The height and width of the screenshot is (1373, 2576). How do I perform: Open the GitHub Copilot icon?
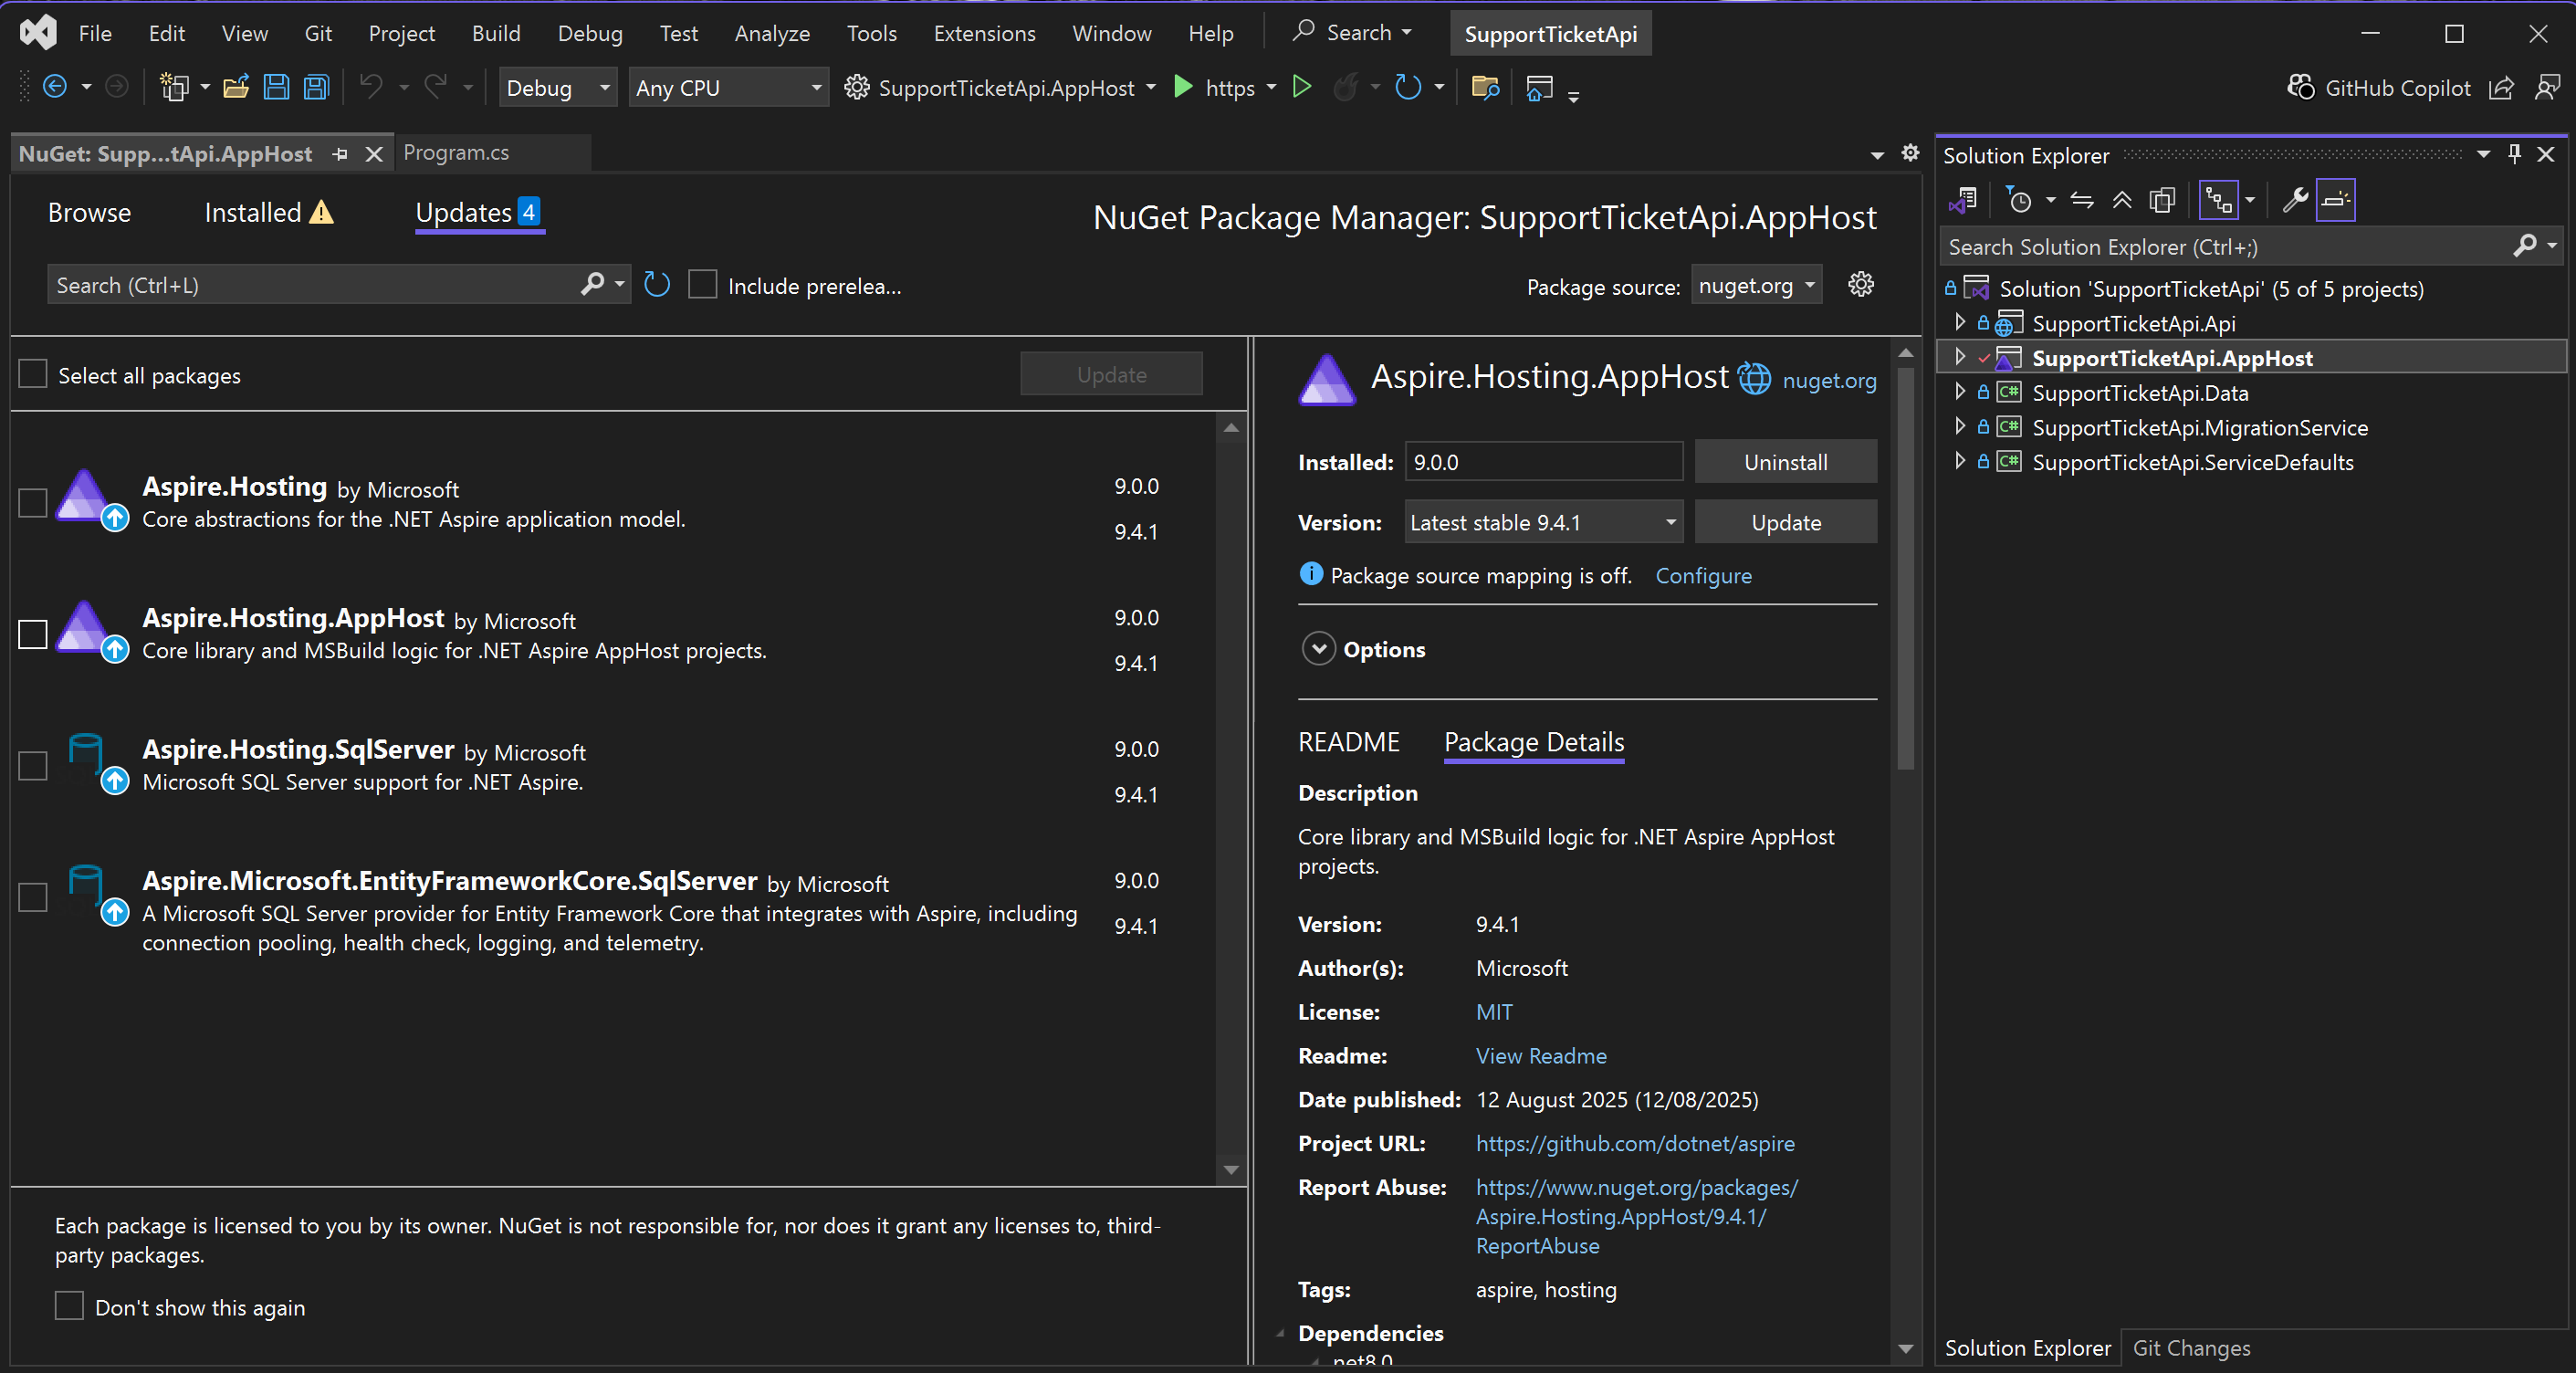2301,88
